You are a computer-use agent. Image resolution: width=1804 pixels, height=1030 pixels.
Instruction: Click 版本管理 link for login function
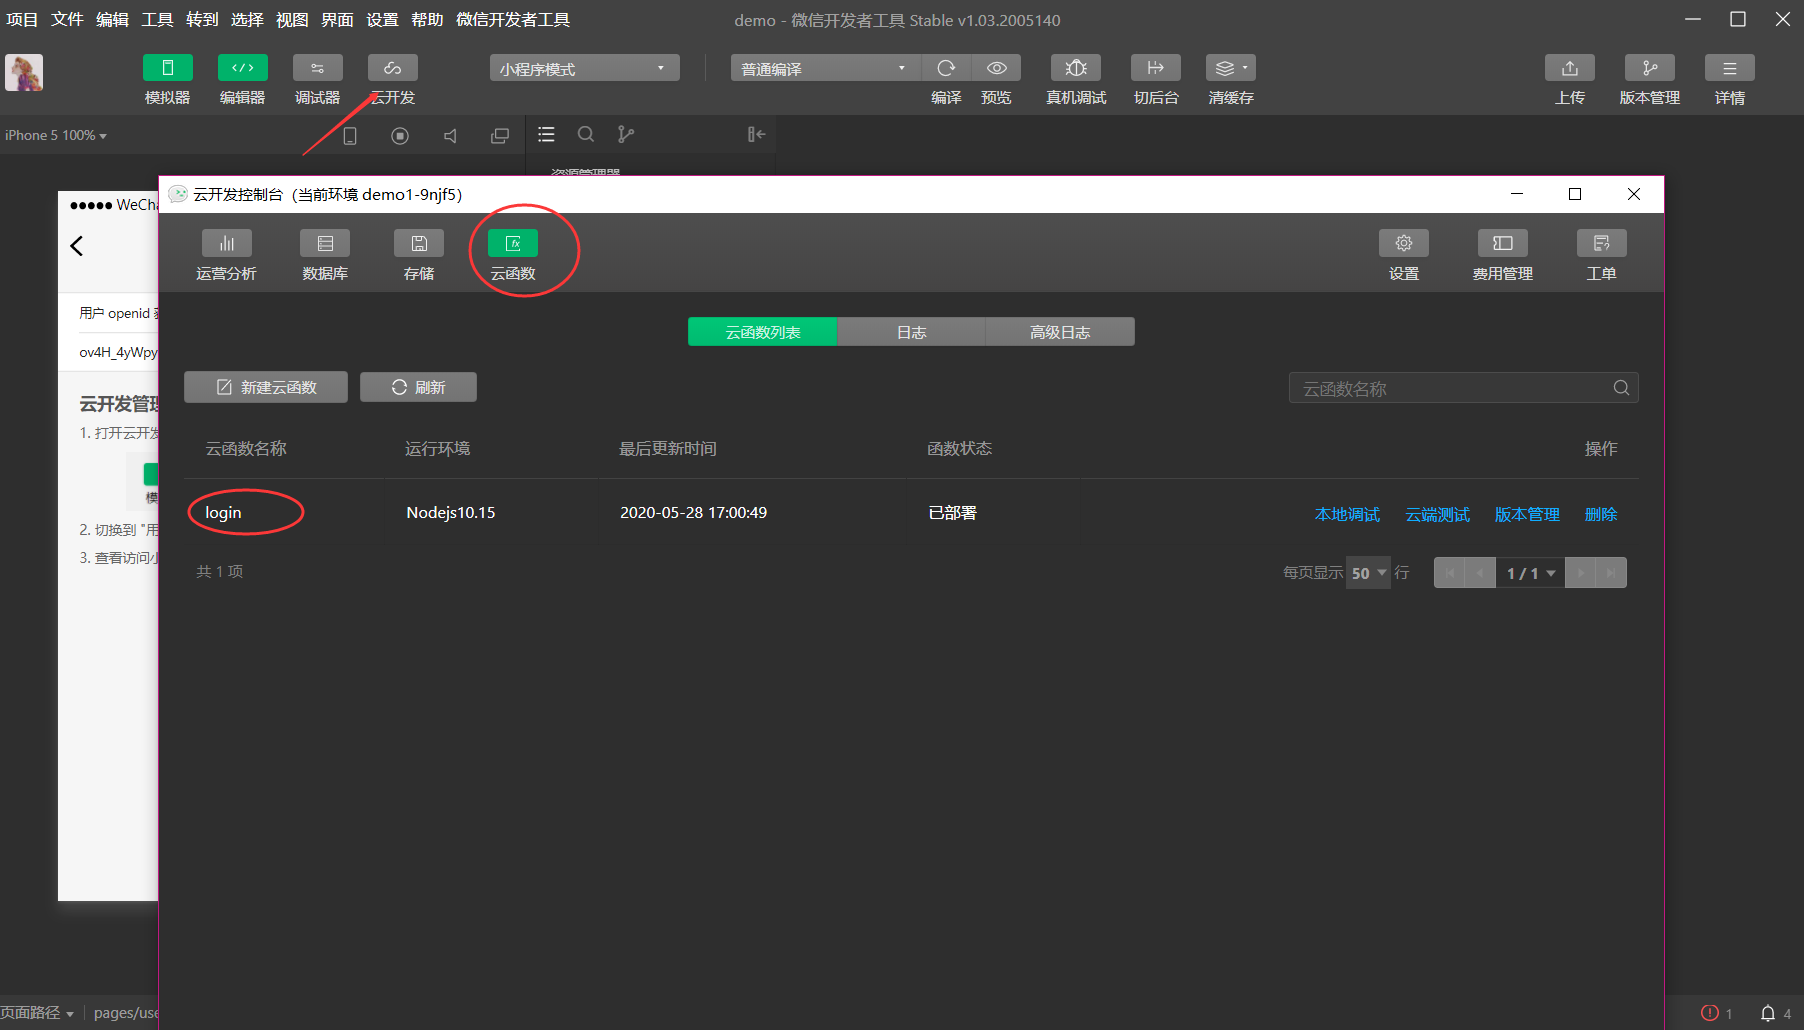[x=1527, y=514]
